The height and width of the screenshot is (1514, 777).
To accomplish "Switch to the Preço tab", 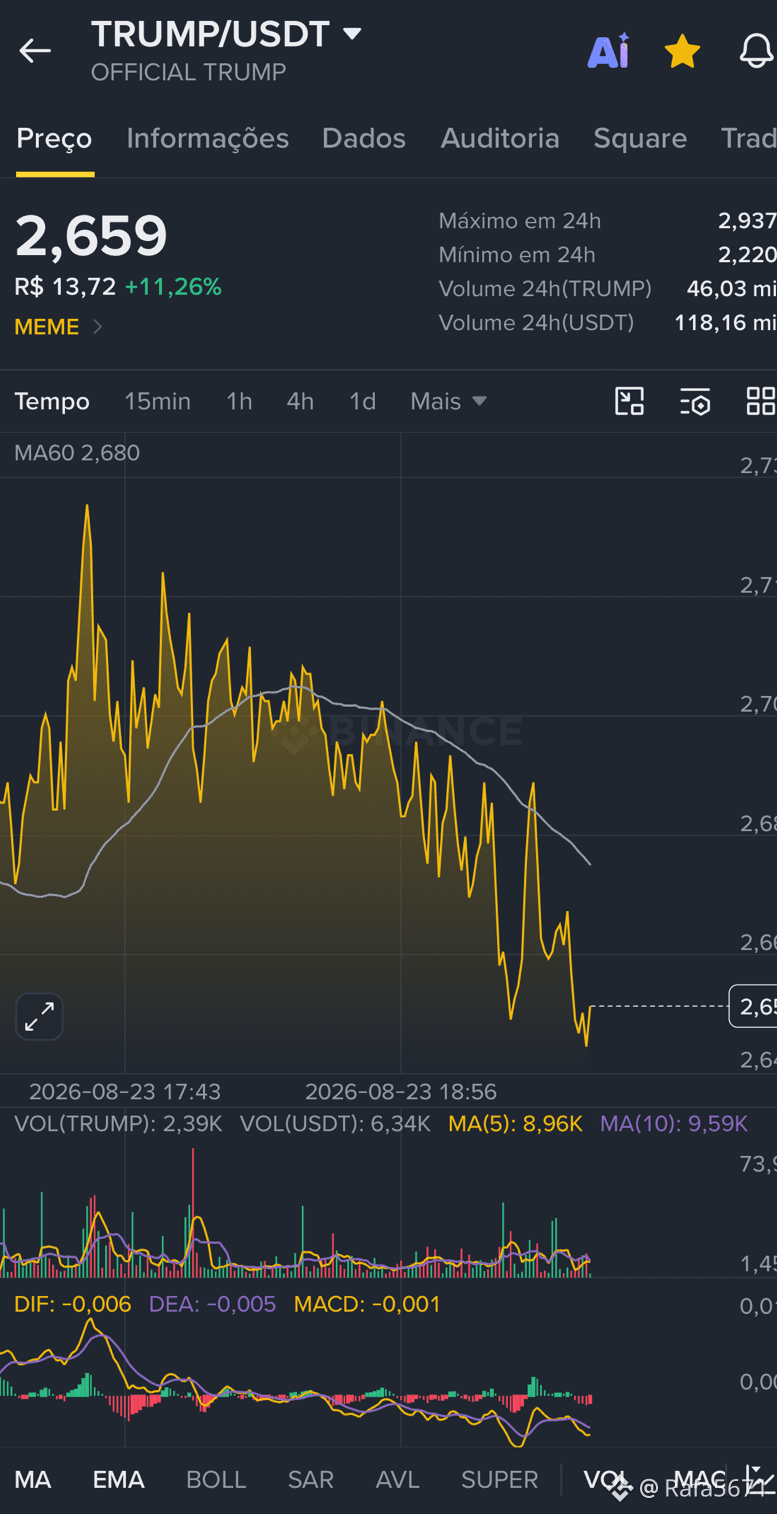I will pyautogui.click(x=54, y=138).
